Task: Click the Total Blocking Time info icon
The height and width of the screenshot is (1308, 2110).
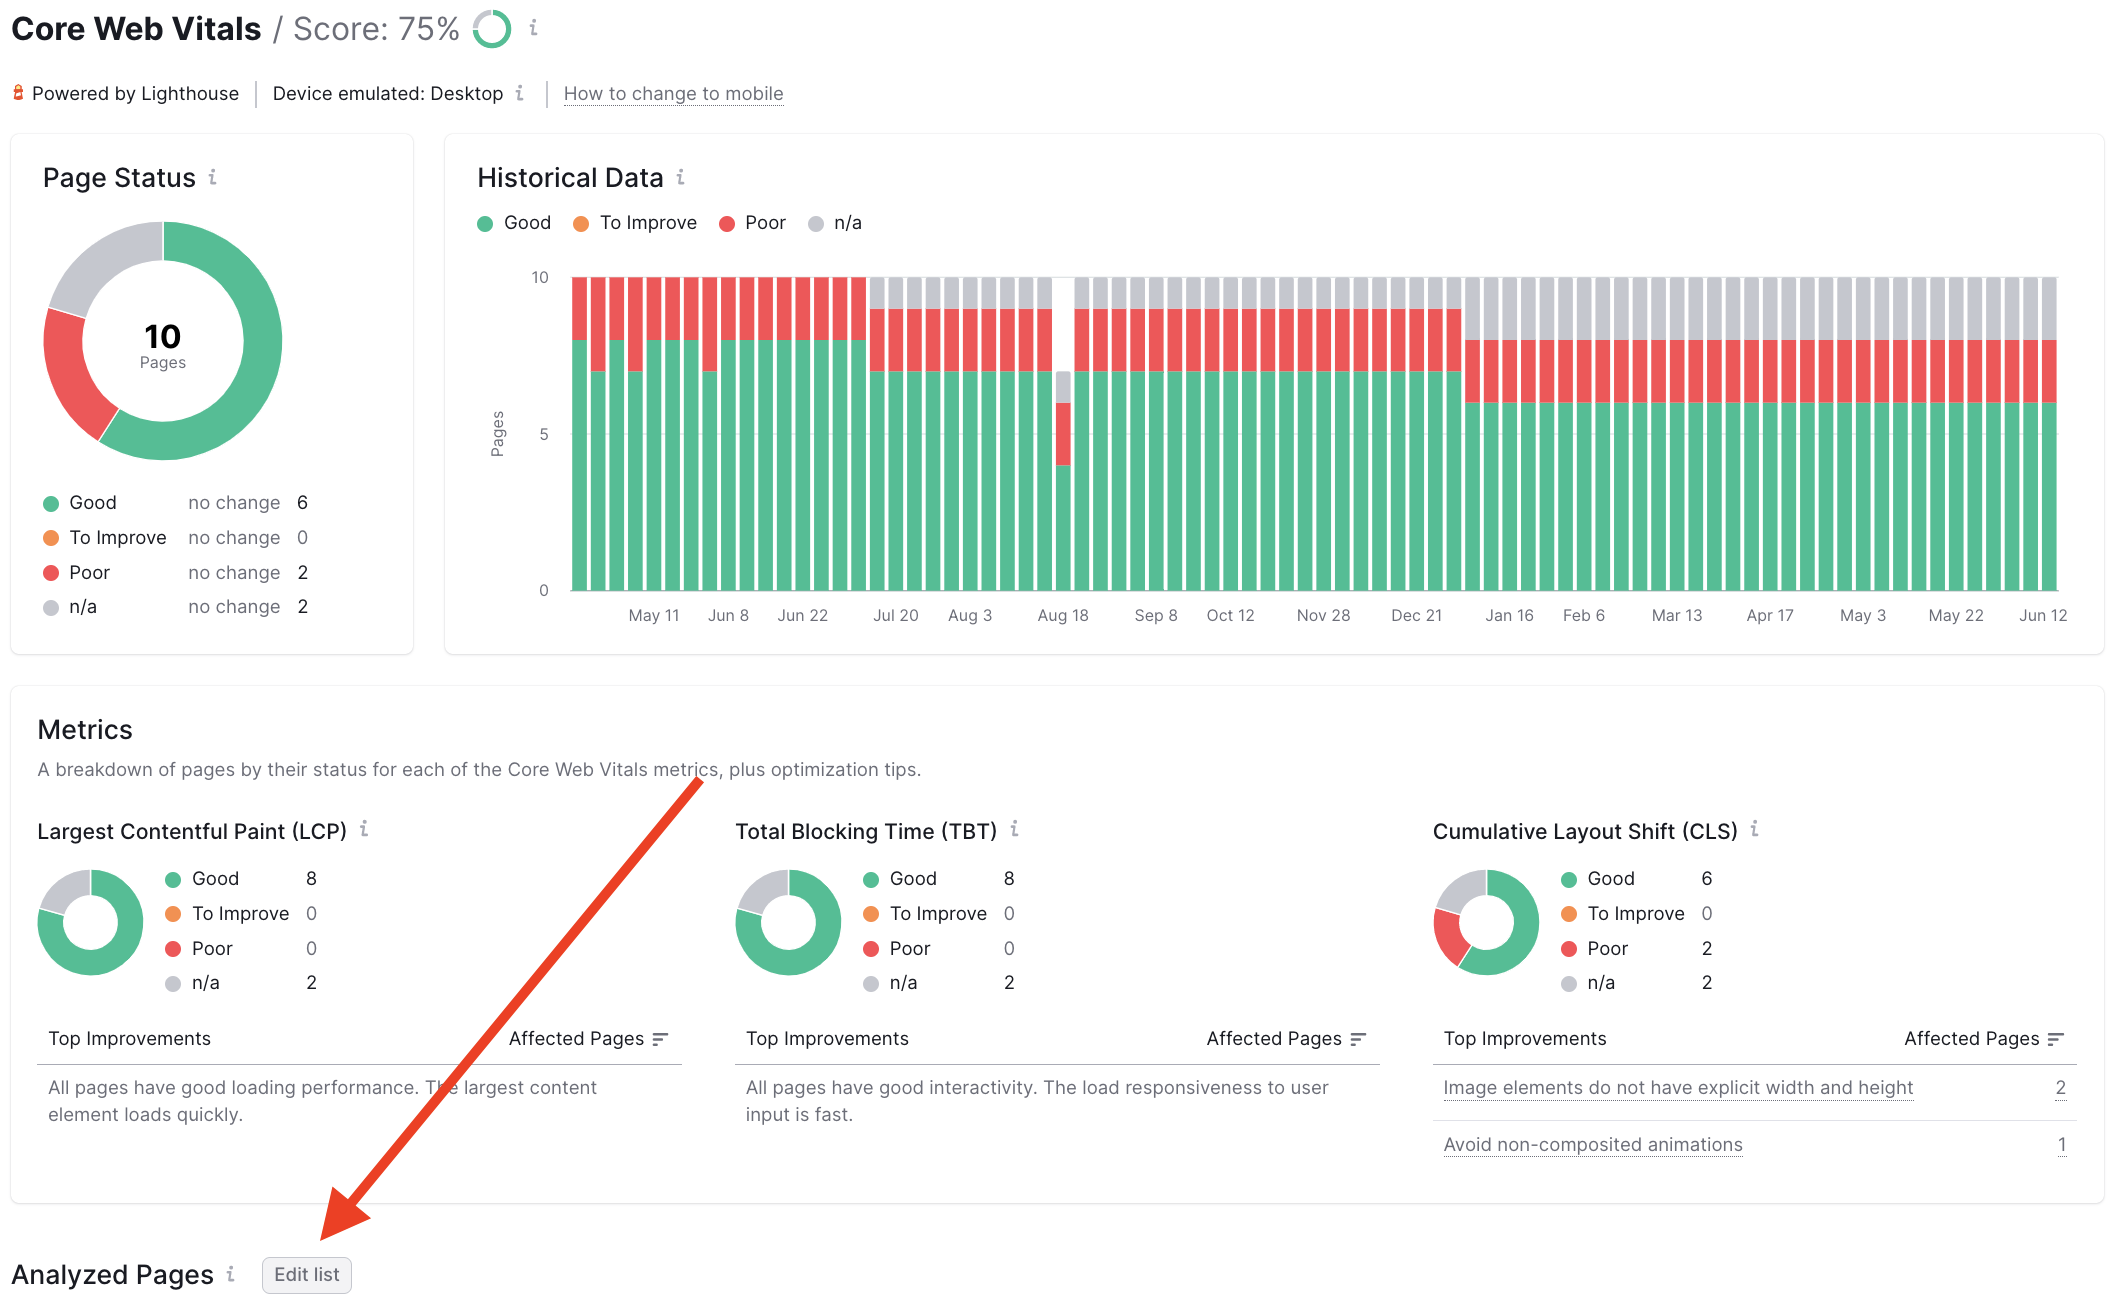Action: tap(1015, 830)
